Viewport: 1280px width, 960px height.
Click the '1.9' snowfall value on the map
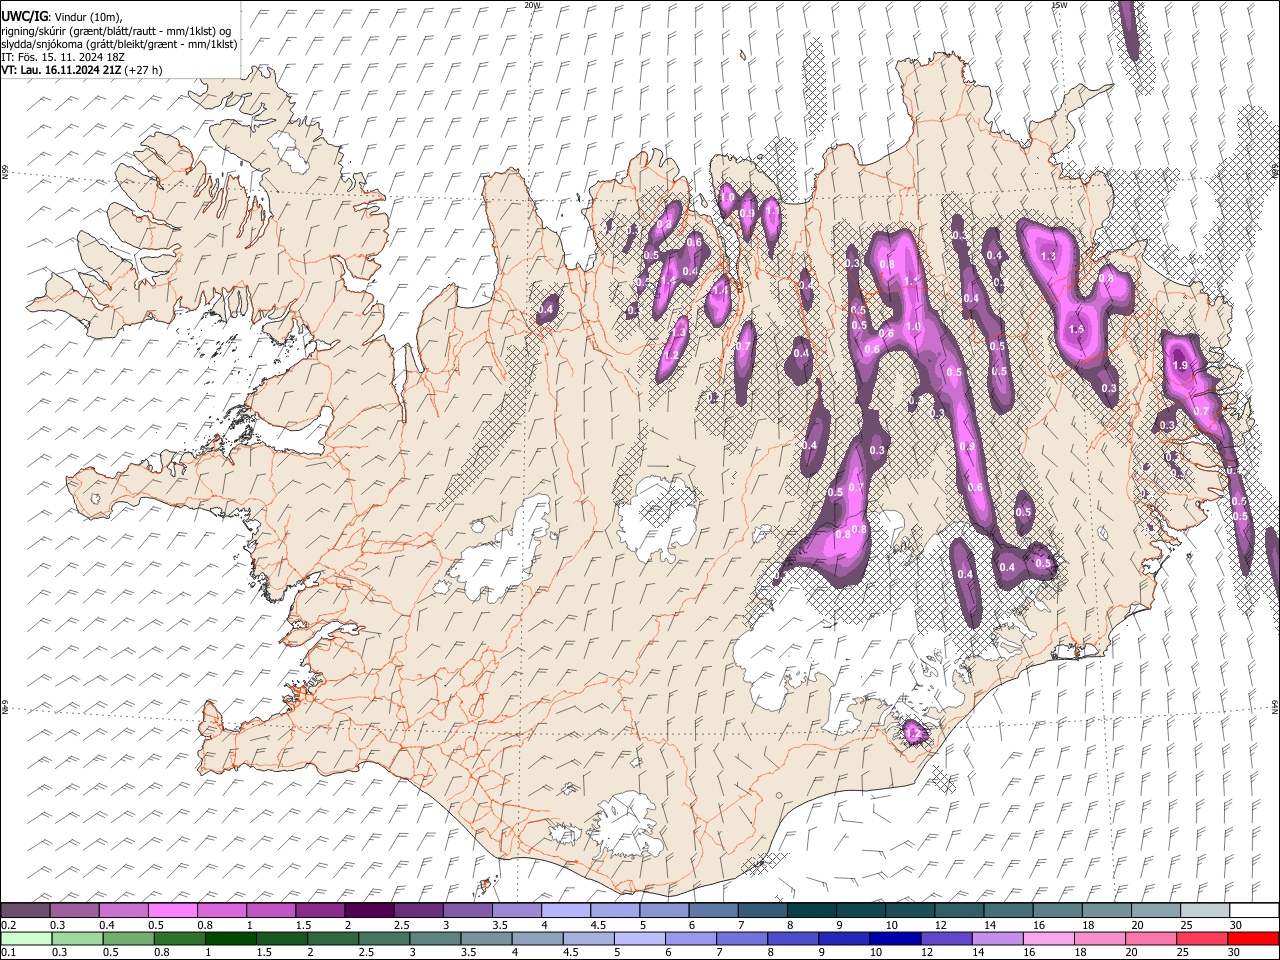[x=1180, y=366]
